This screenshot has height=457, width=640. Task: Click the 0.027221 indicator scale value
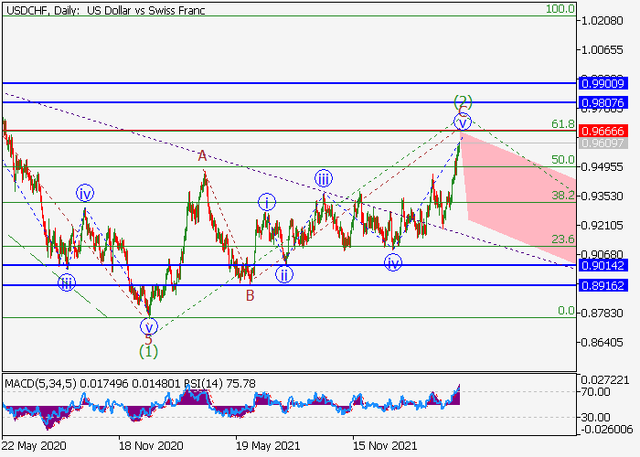coord(605,381)
